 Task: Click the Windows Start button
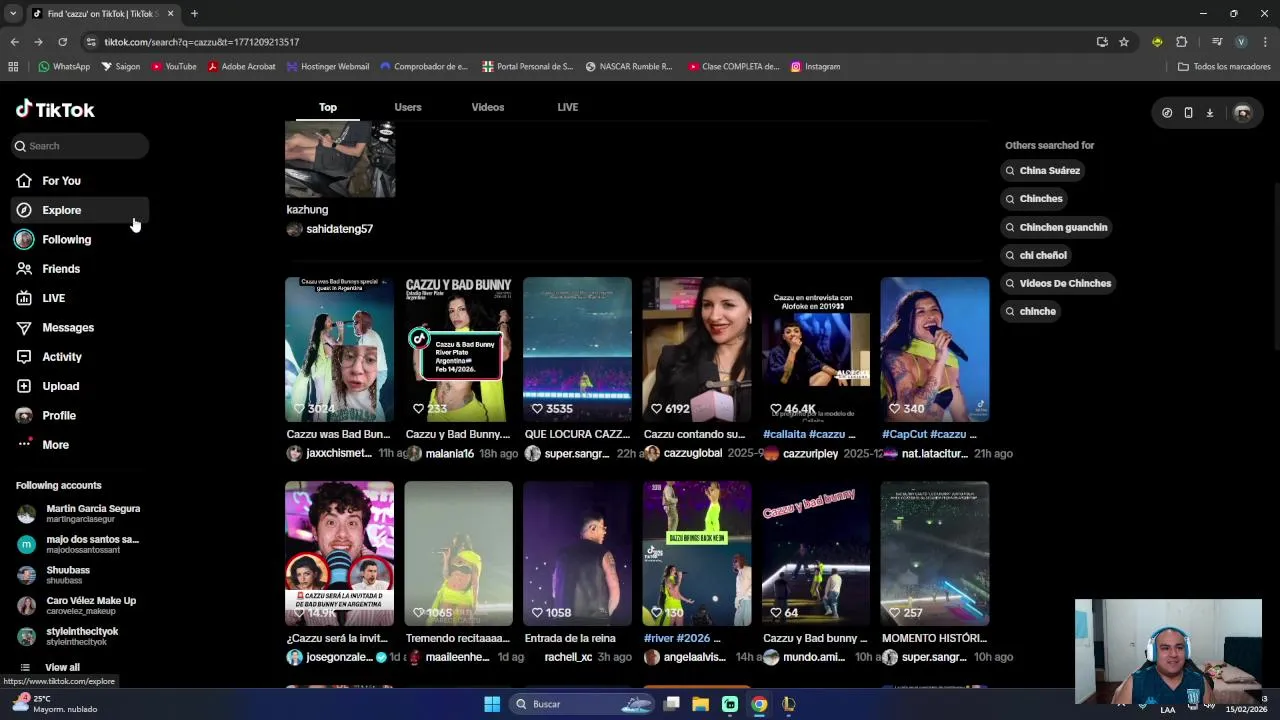(x=492, y=704)
